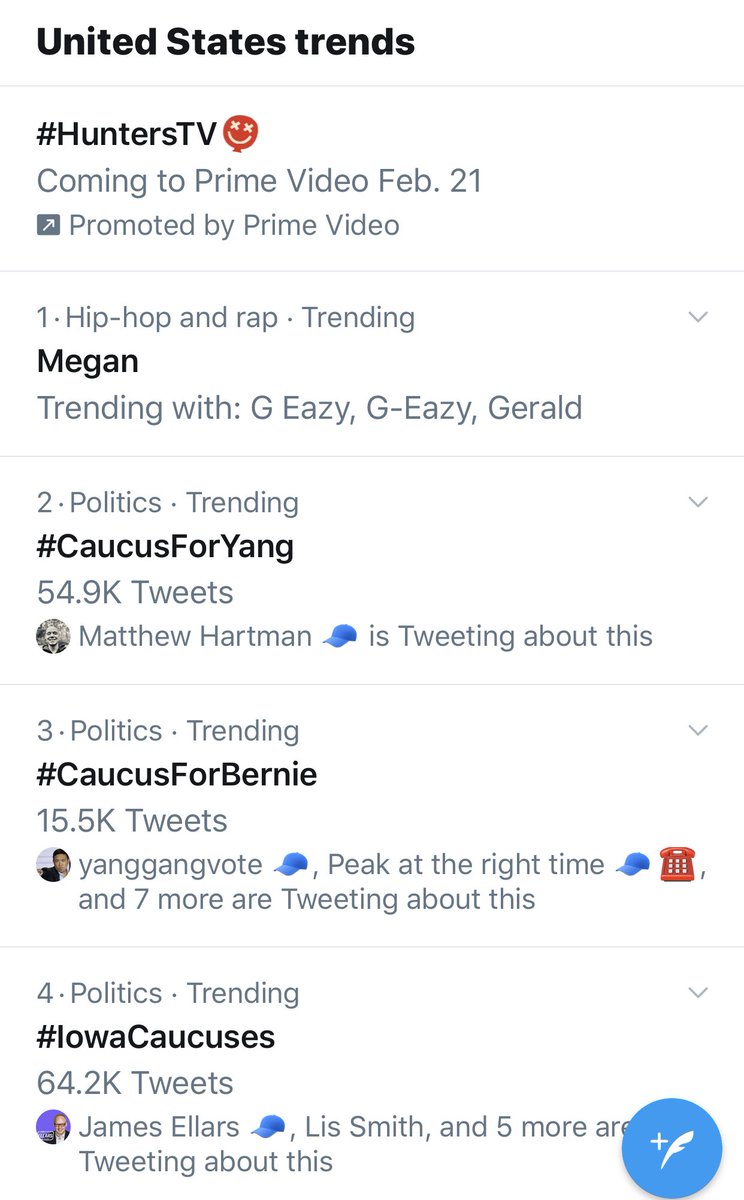Open the #CaucusForYang hashtag
The image size is (744, 1200).
click(165, 546)
